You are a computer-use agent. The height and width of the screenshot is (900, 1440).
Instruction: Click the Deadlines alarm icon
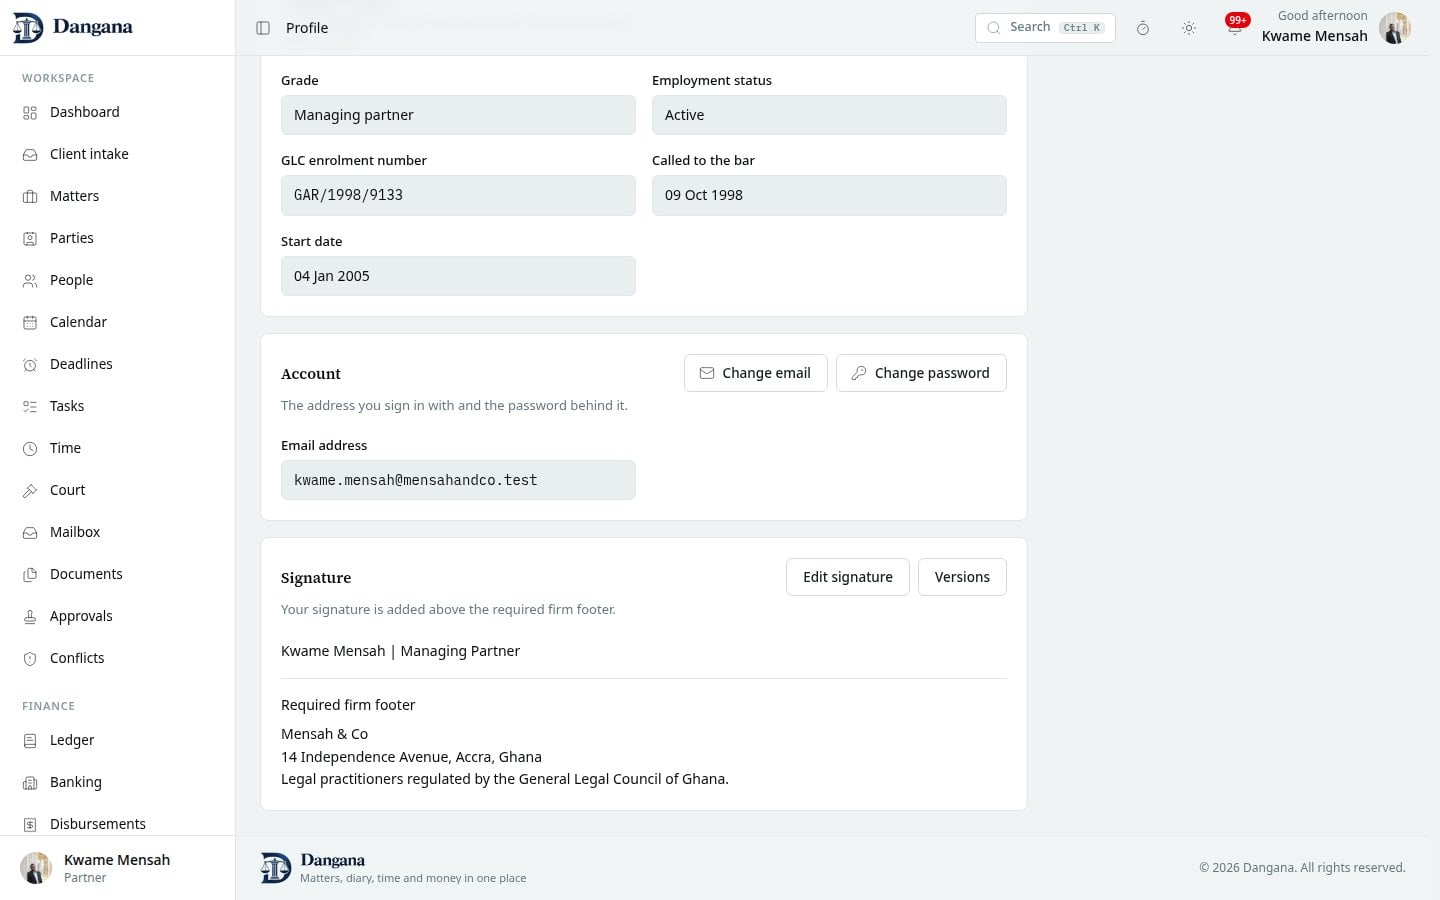pos(30,365)
